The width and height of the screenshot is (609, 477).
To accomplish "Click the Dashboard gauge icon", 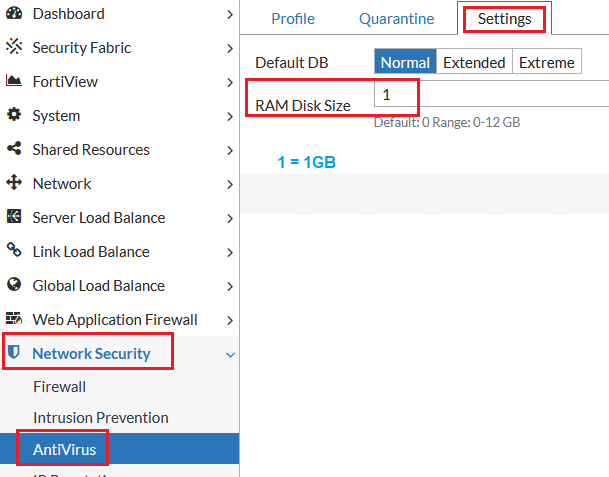I will [14, 14].
